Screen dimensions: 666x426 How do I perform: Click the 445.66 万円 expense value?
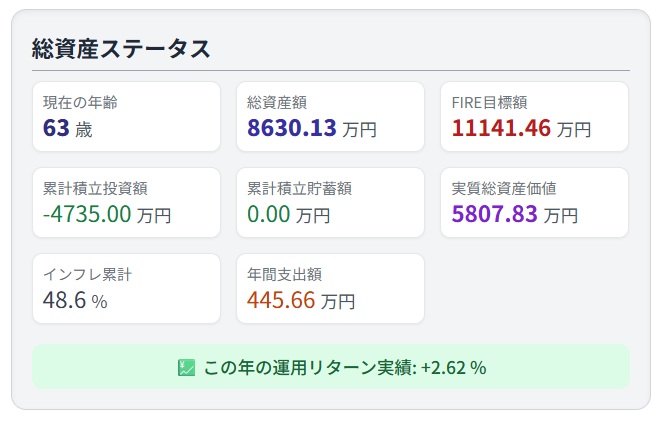point(301,300)
